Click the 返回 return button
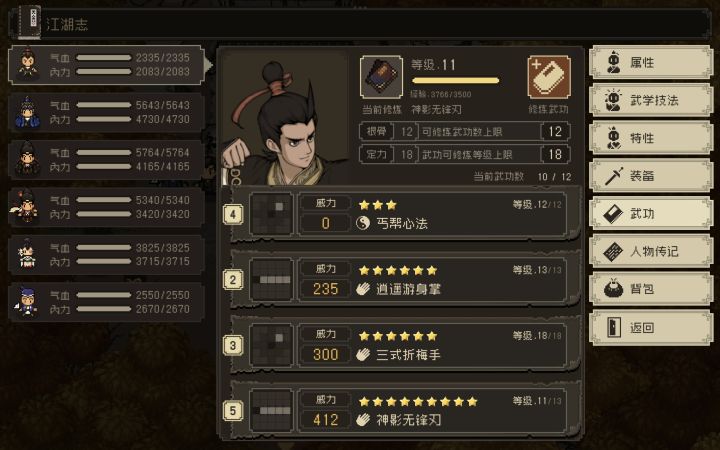 click(651, 327)
